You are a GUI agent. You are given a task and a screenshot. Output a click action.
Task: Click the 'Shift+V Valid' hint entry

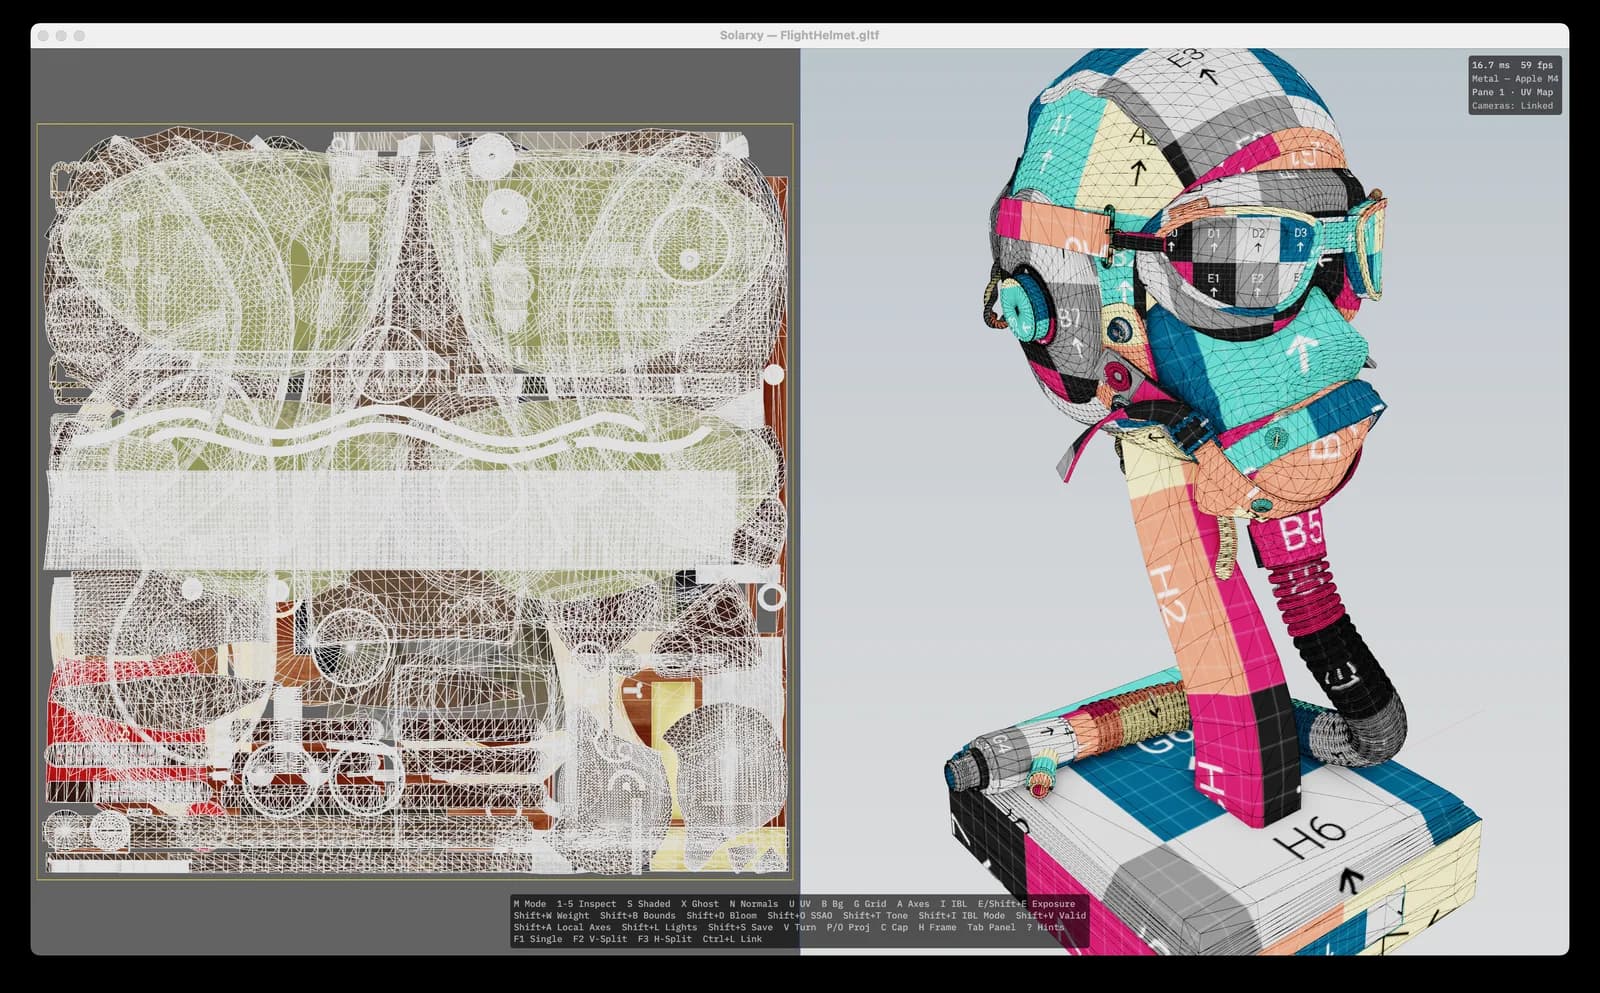pyautogui.click(x=1051, y=916)
